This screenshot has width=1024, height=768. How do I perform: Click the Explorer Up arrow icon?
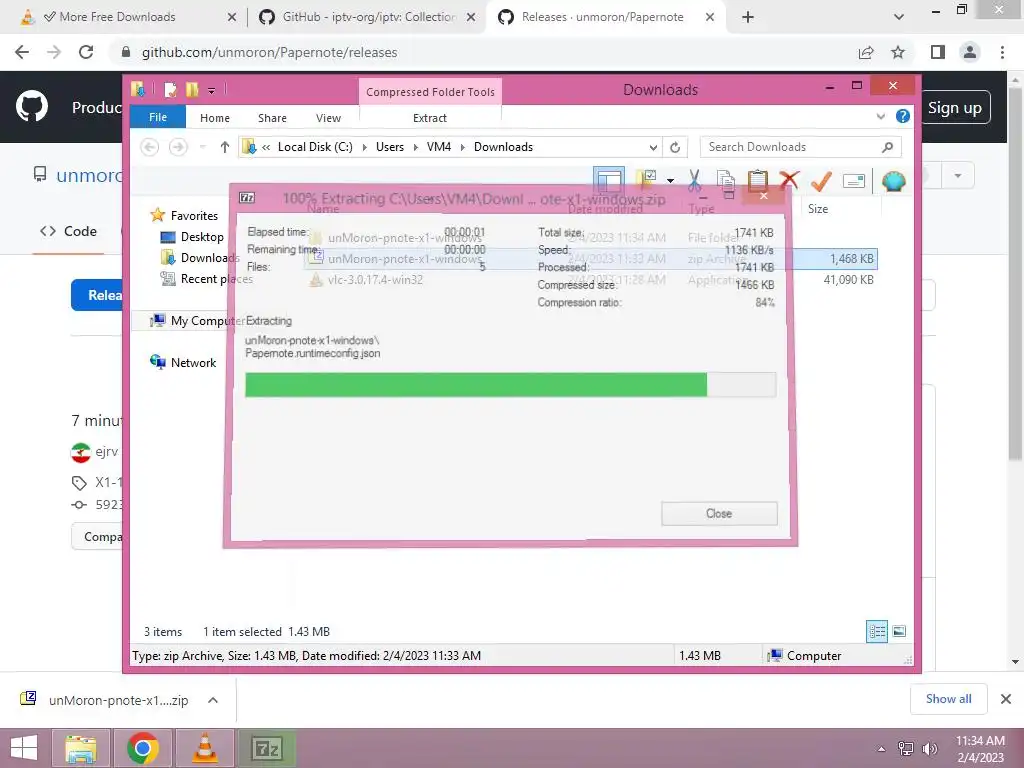coord(225,147)
